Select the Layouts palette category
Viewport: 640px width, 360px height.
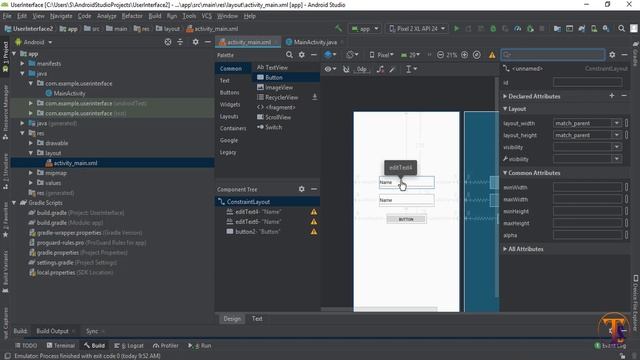pos(229,116)
